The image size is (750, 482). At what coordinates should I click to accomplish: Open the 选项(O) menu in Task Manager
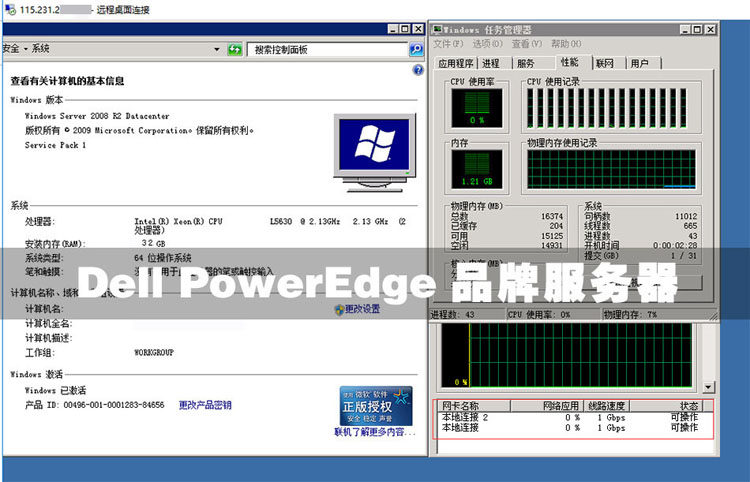[487, 44]
